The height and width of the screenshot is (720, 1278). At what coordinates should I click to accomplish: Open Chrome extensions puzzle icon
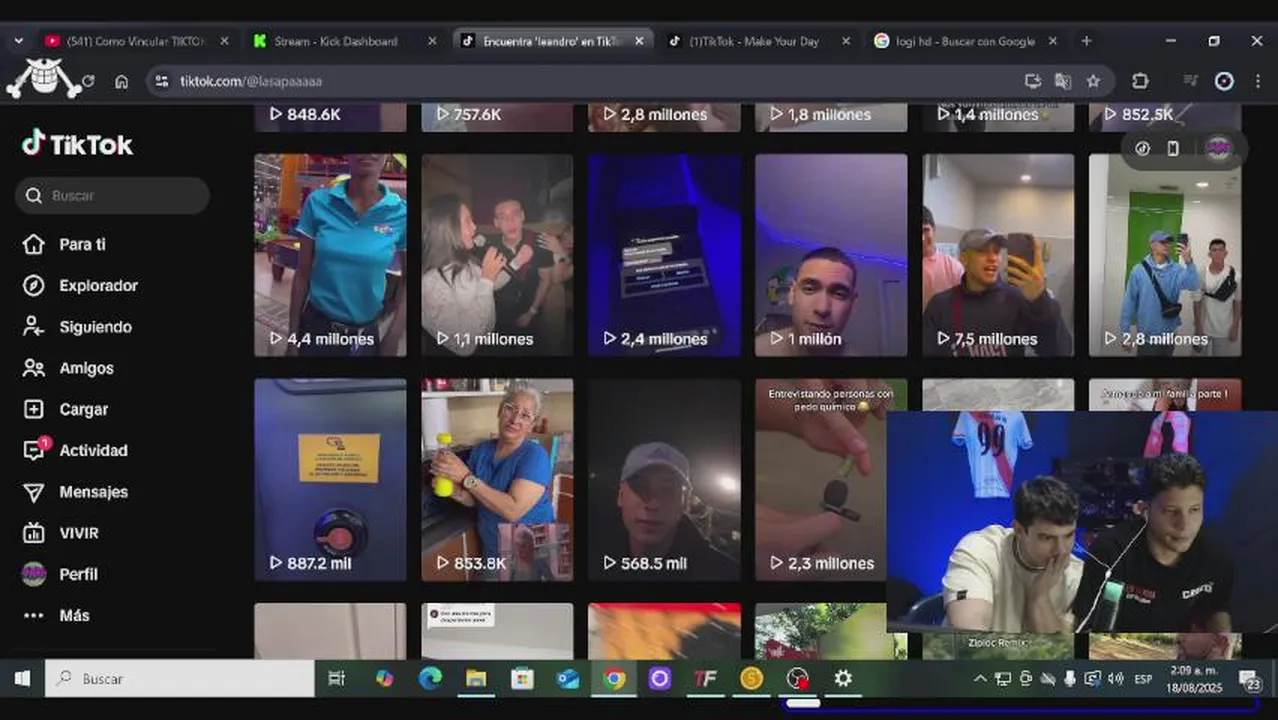point(1140,81)
